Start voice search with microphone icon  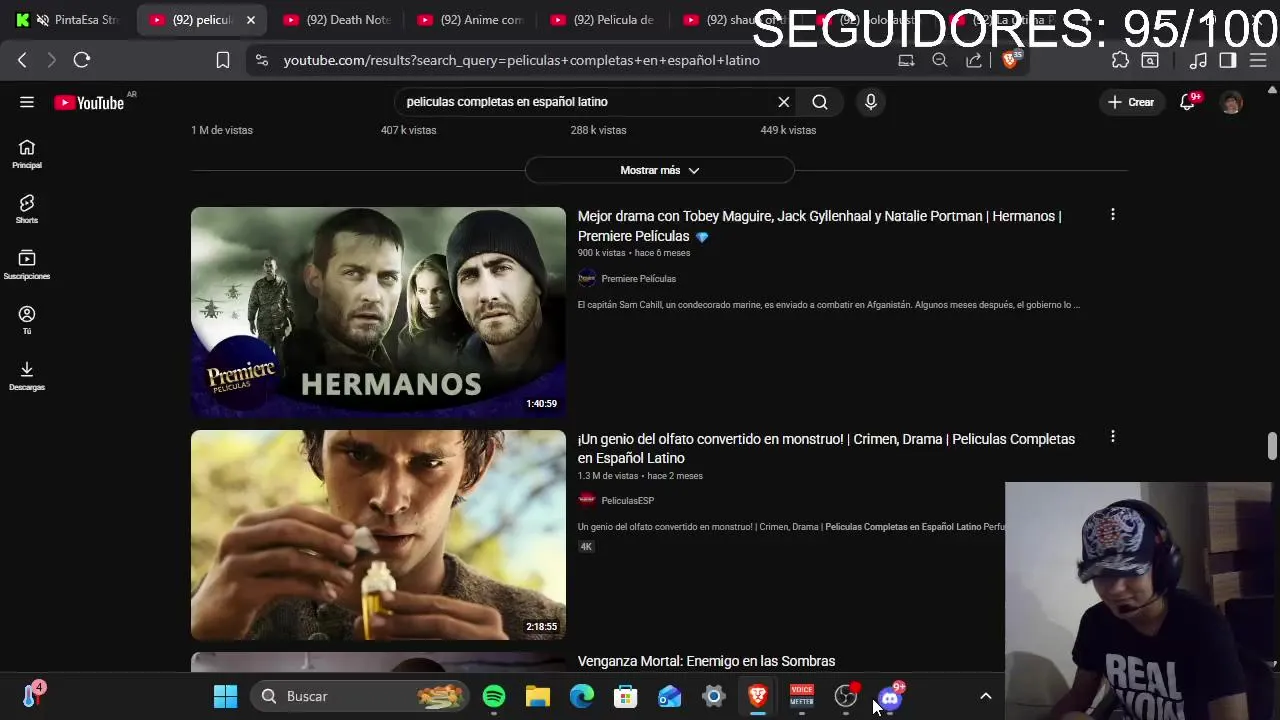(871, 102)
